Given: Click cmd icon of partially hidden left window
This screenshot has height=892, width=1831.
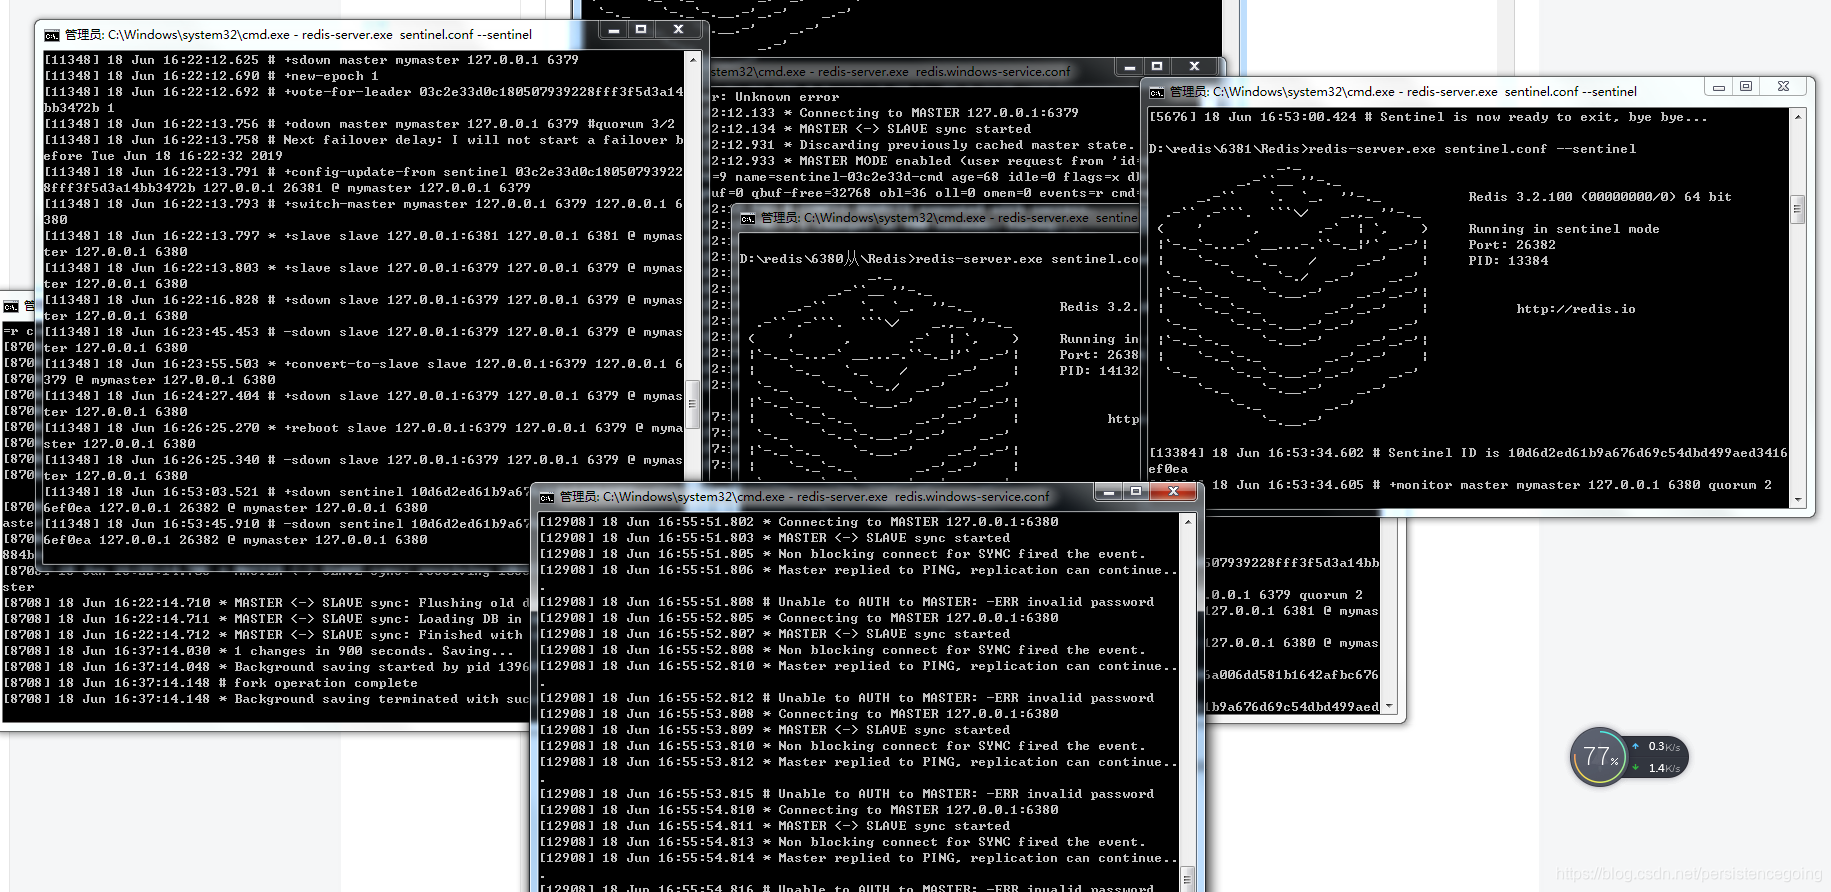Looking at the screenshot, I should (11, 307).
